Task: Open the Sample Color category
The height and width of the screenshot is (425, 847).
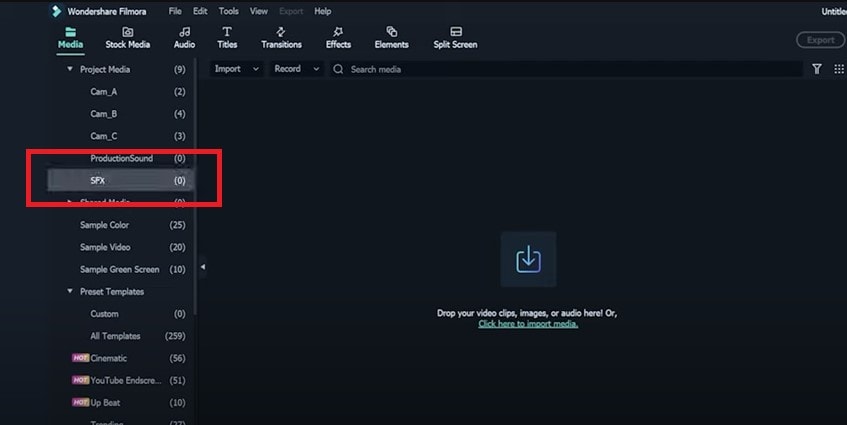Action: point(120,225)
